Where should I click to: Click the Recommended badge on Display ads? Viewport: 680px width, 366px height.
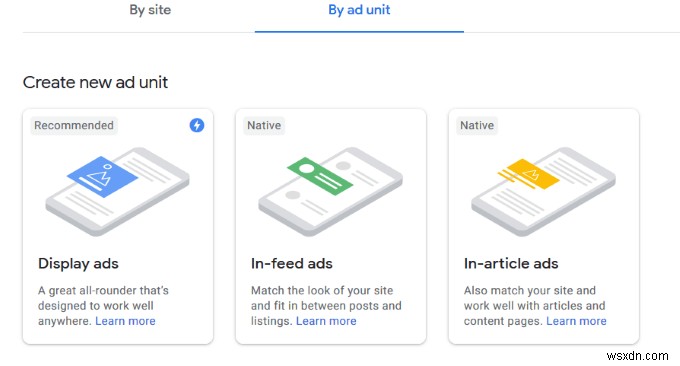(x=74, y=125)
